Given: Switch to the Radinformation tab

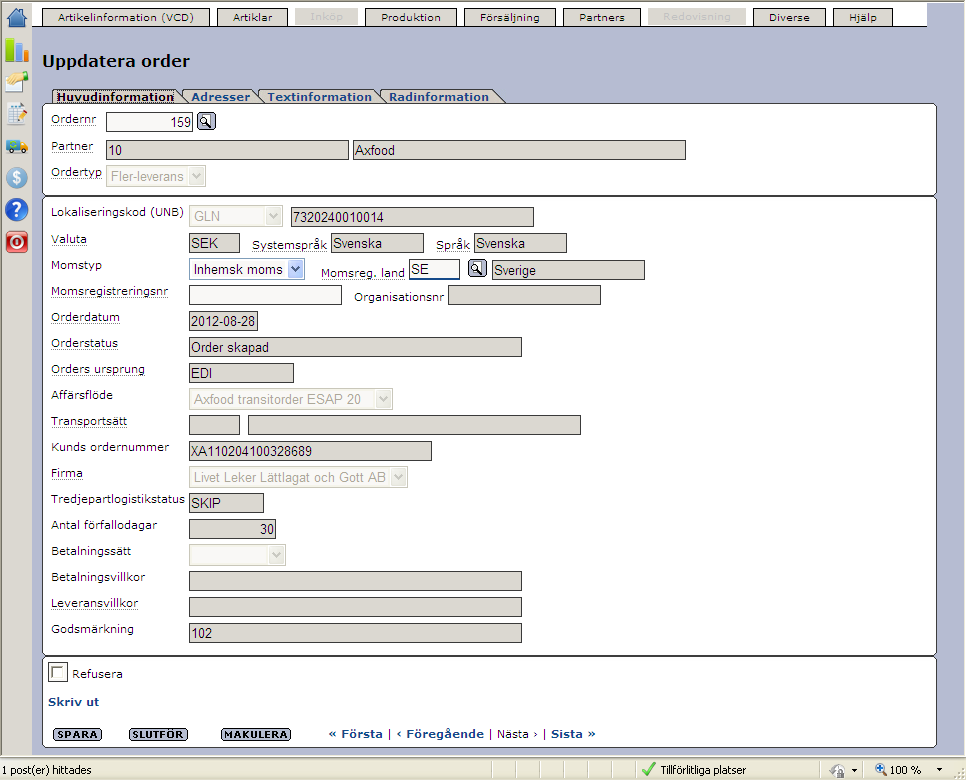Looking at the screenshot, I should click(x=439, y=97).
